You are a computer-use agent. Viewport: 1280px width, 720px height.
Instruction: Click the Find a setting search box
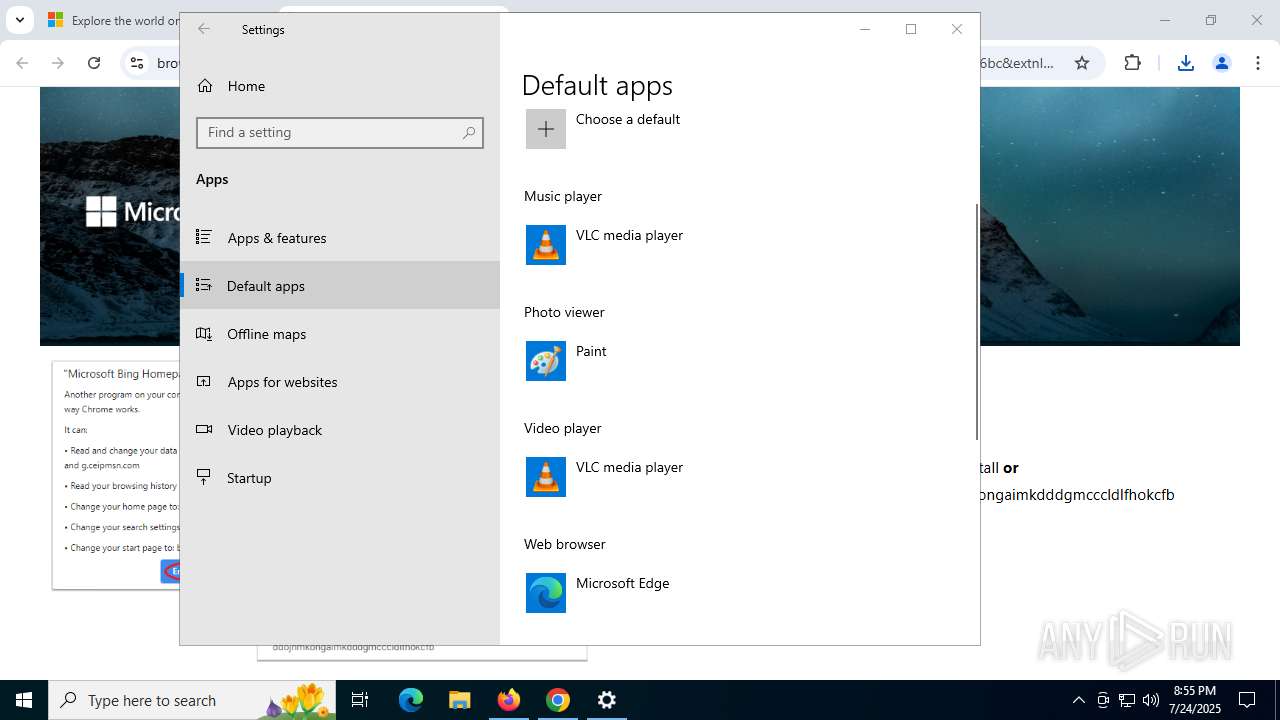tap(340, 132)
